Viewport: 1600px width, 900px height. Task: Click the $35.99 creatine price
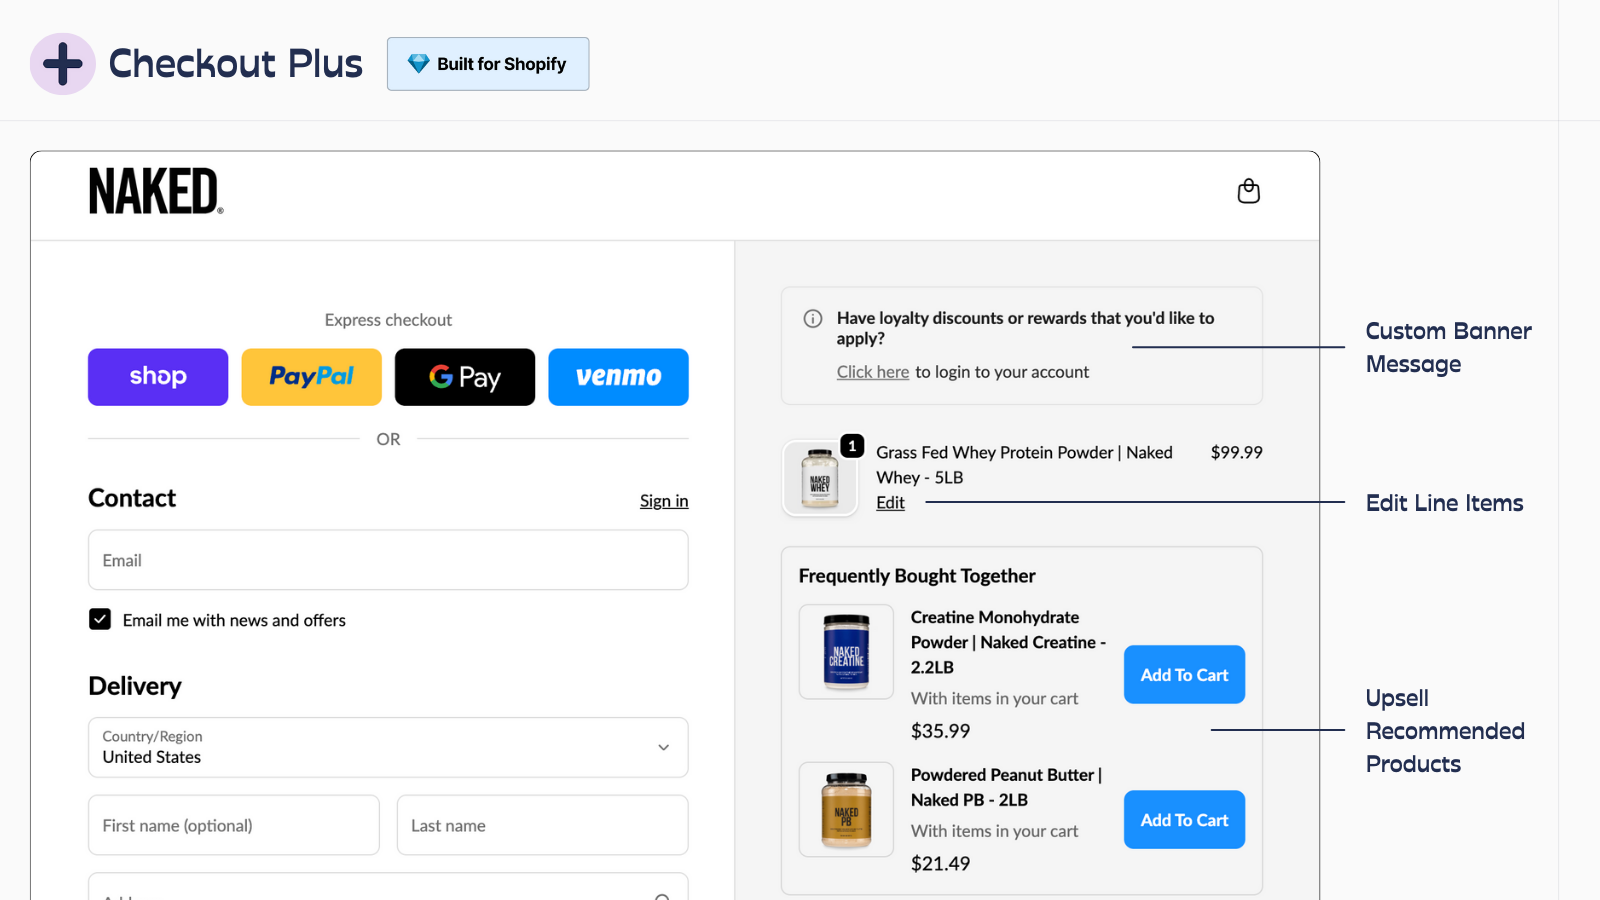[x=940, y=731]
